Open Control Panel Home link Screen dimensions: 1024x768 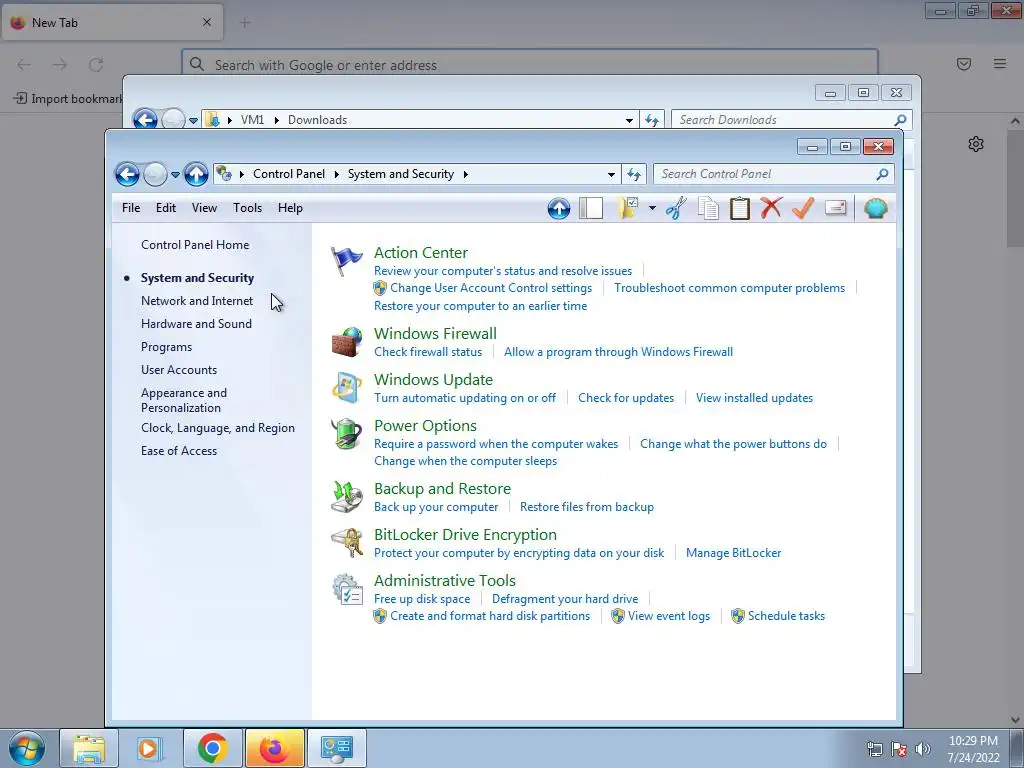[195, 245]
